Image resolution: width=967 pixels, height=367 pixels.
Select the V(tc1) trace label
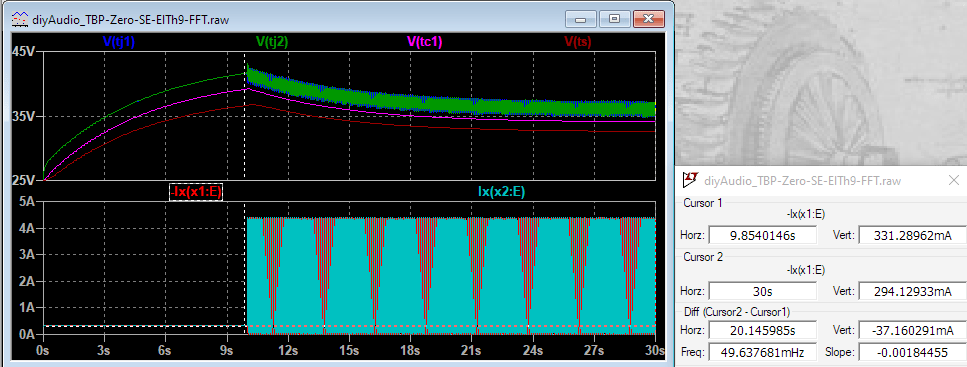[424, 42]
